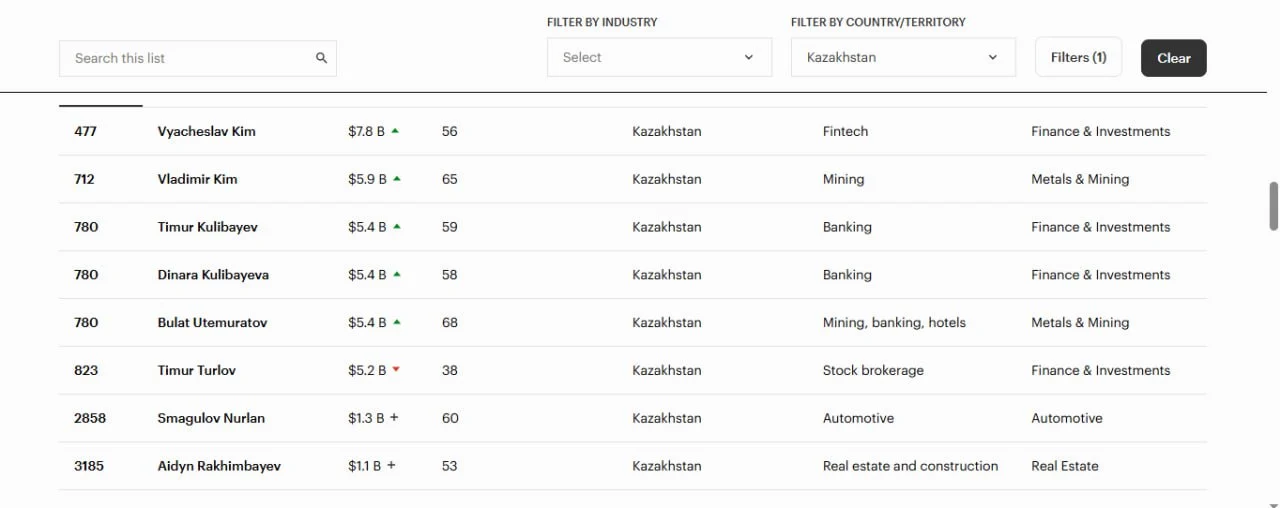Click red down arrow next to Timur Turlov's worth
The height and width of the screenshot is (508, 1280).
396,370
